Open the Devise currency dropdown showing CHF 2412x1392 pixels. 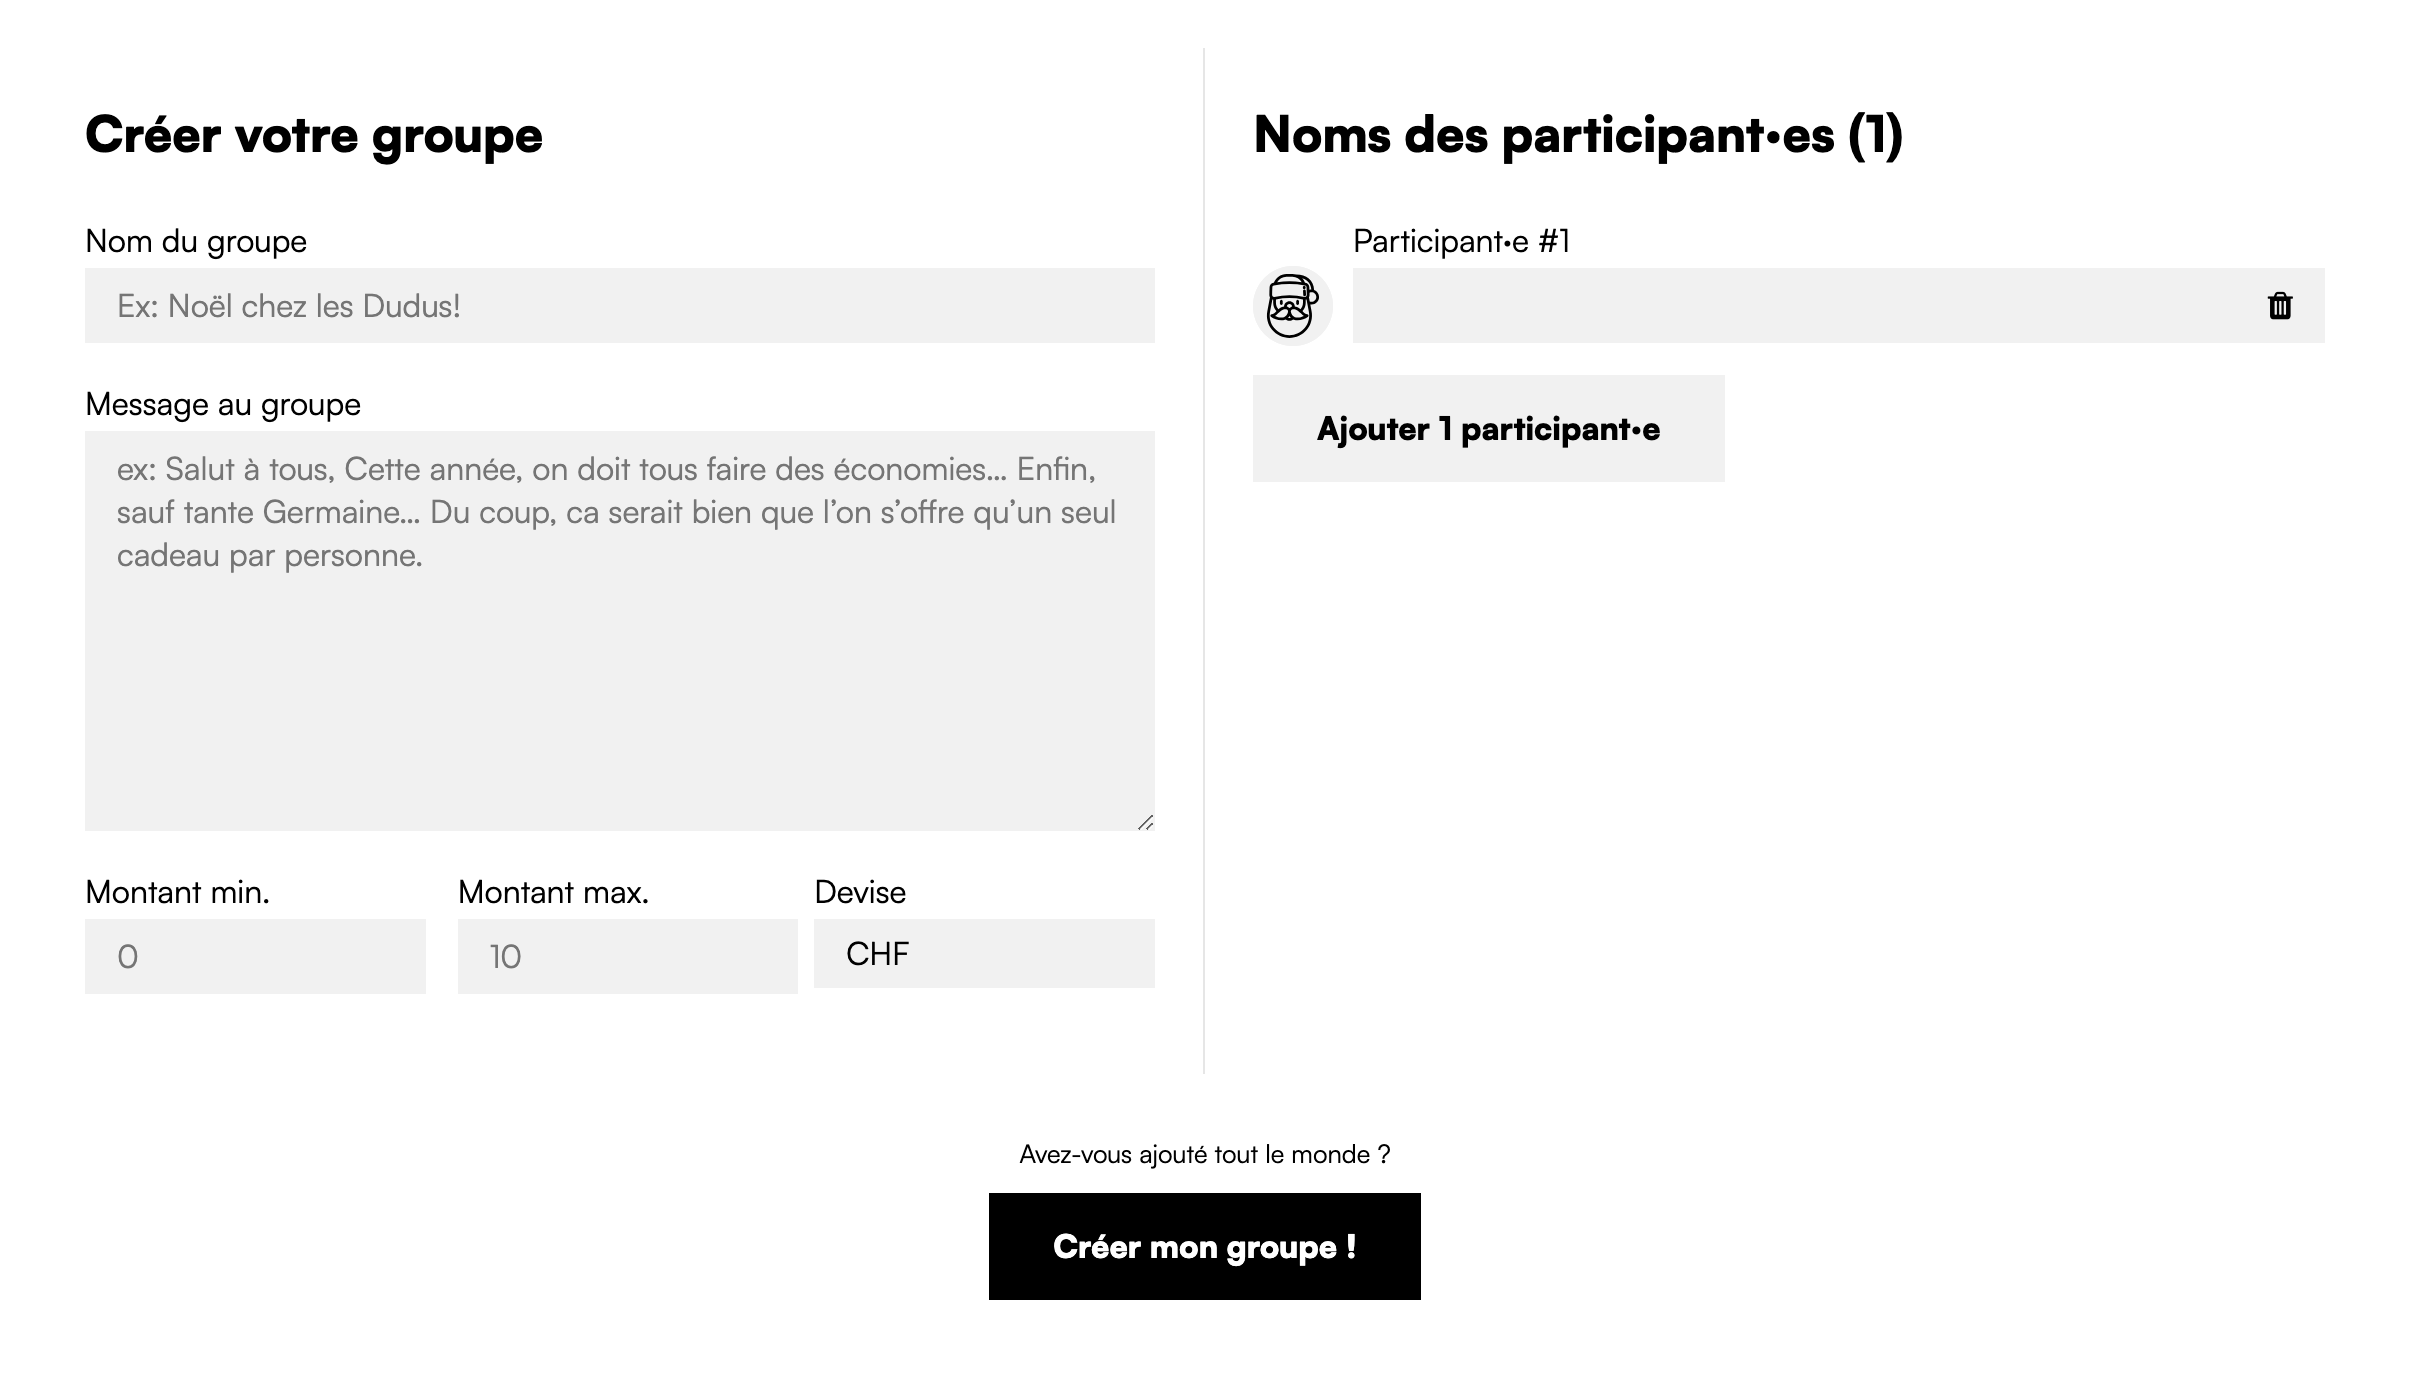(984, 953)
